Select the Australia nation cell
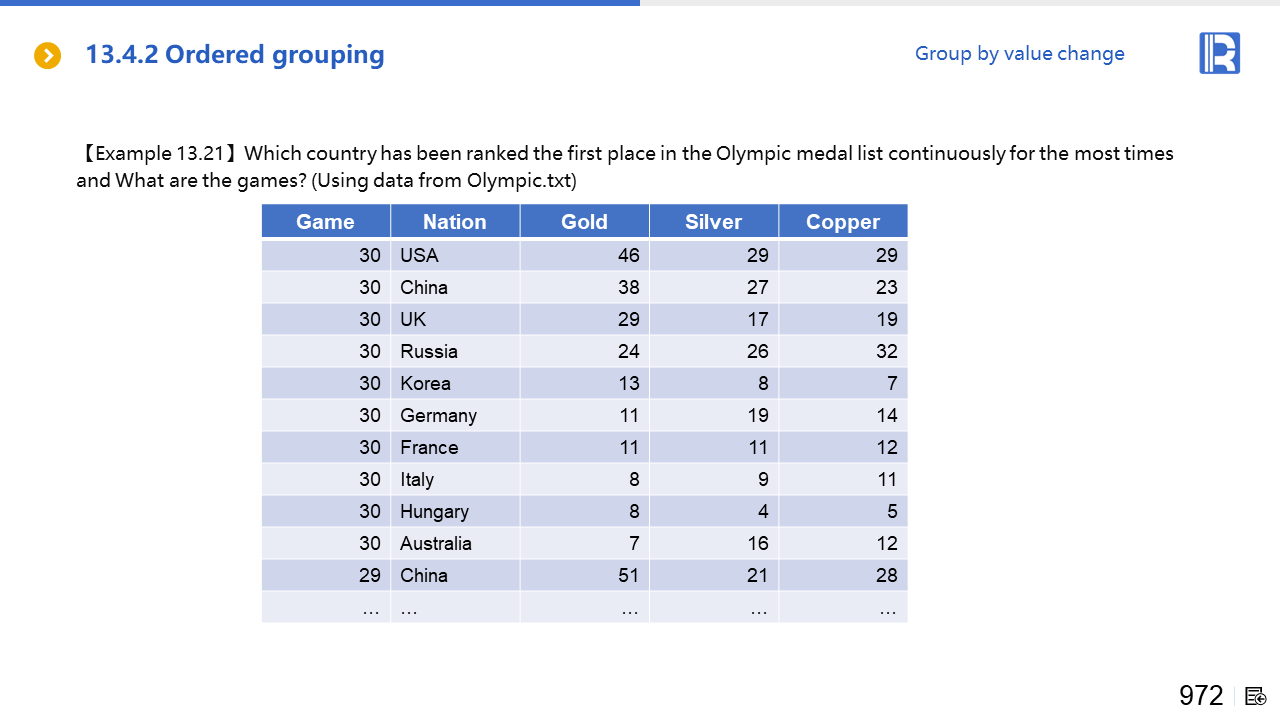The width and height of the screenshot is (1280, 720). coord(436,544)
